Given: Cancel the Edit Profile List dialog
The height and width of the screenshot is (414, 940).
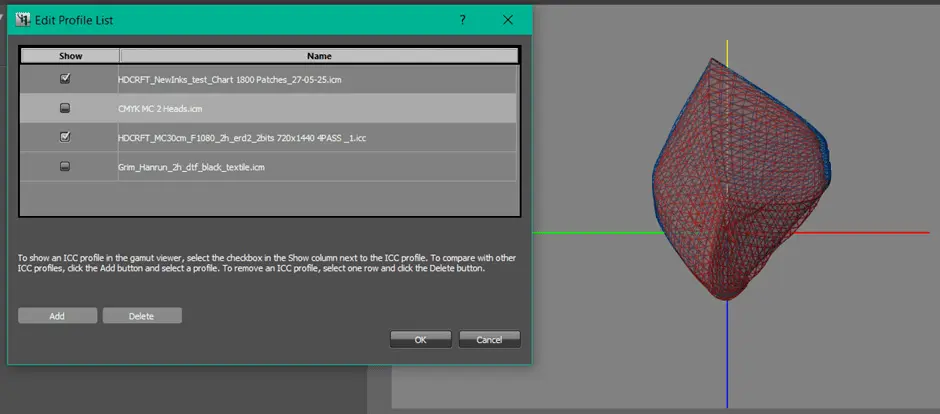Looking at the screenshot, I should click(x=489, y=340).
